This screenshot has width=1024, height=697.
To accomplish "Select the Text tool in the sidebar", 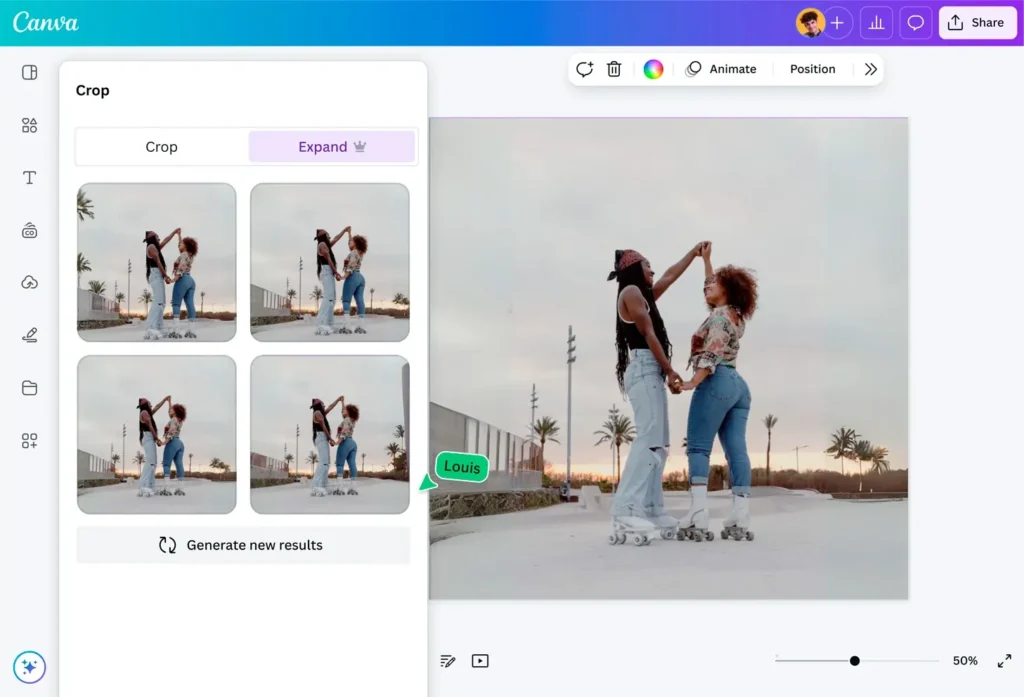I will tap(29, 177).
